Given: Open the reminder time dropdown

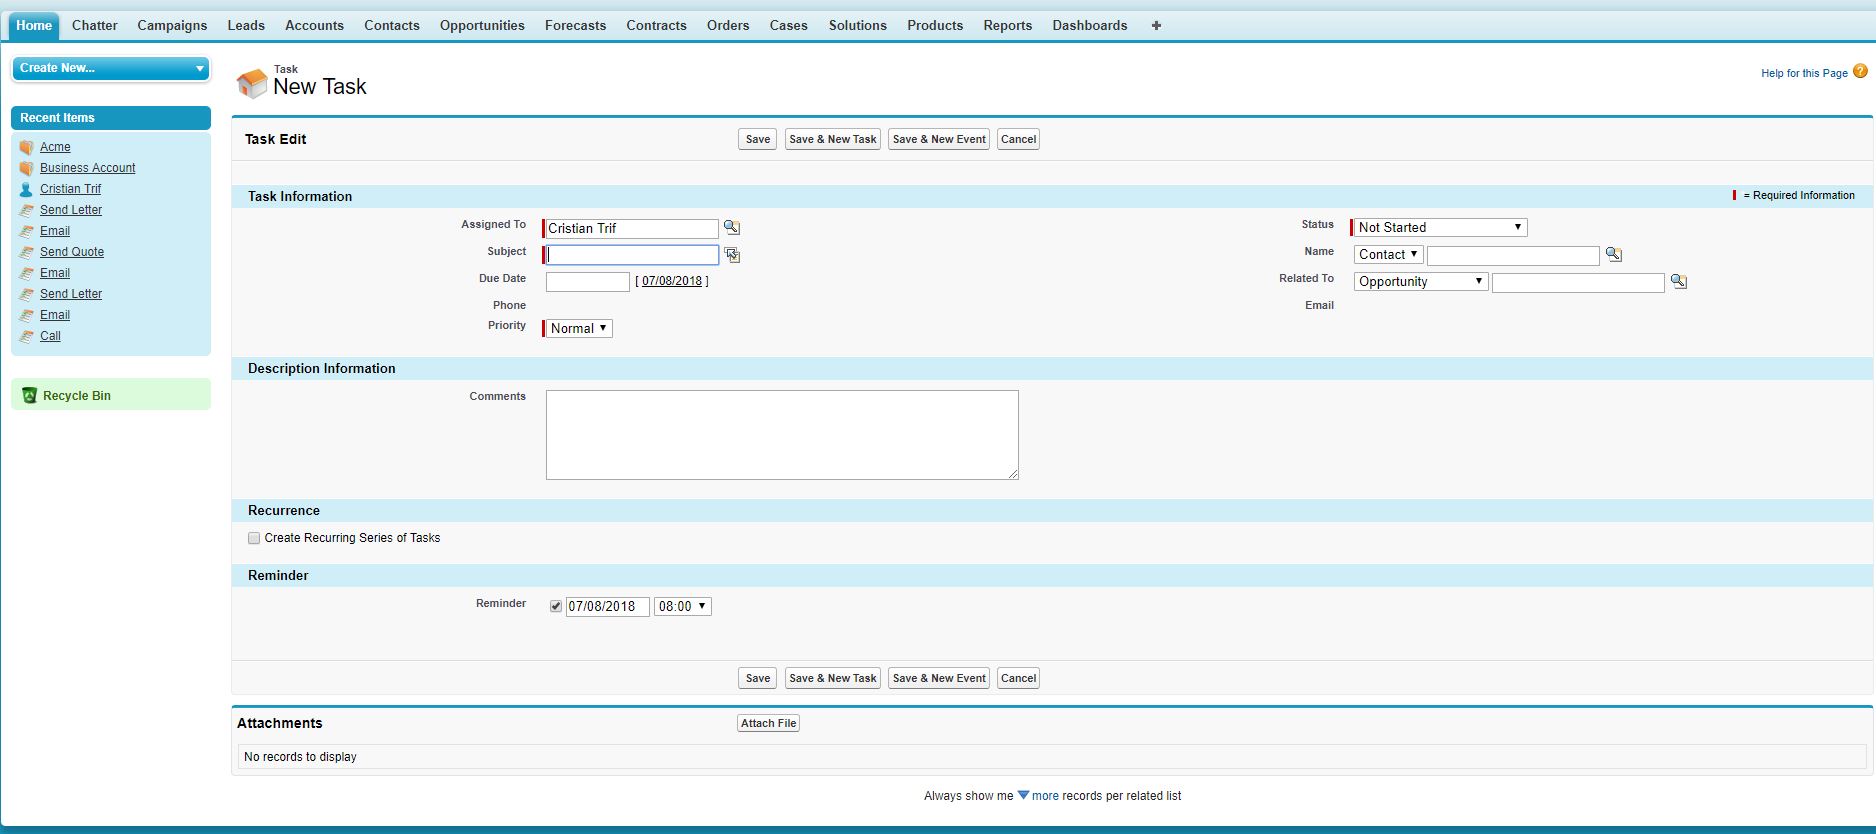Looking at the screenshot, I should pyautogui.click(x=682, y=606).
